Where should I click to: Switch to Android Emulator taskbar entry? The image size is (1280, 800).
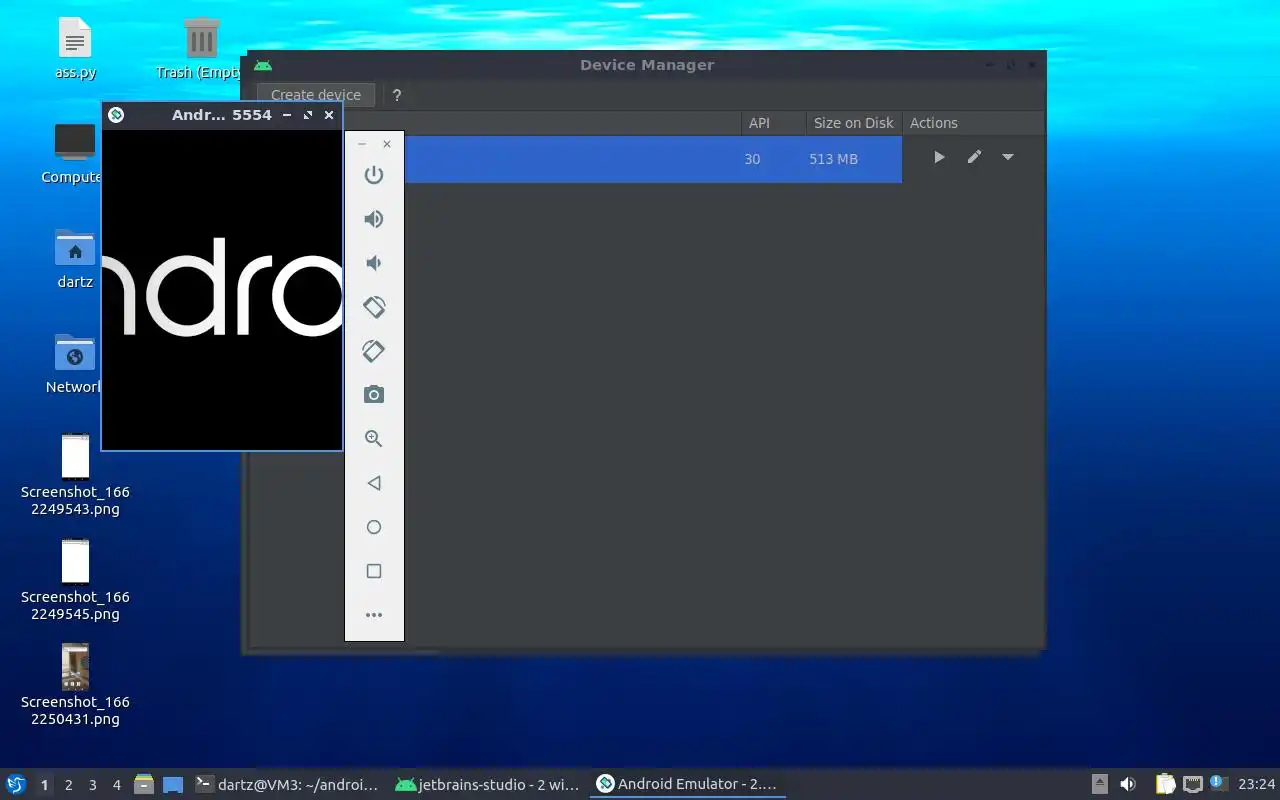pyautogui.click(x=687, y=785)
